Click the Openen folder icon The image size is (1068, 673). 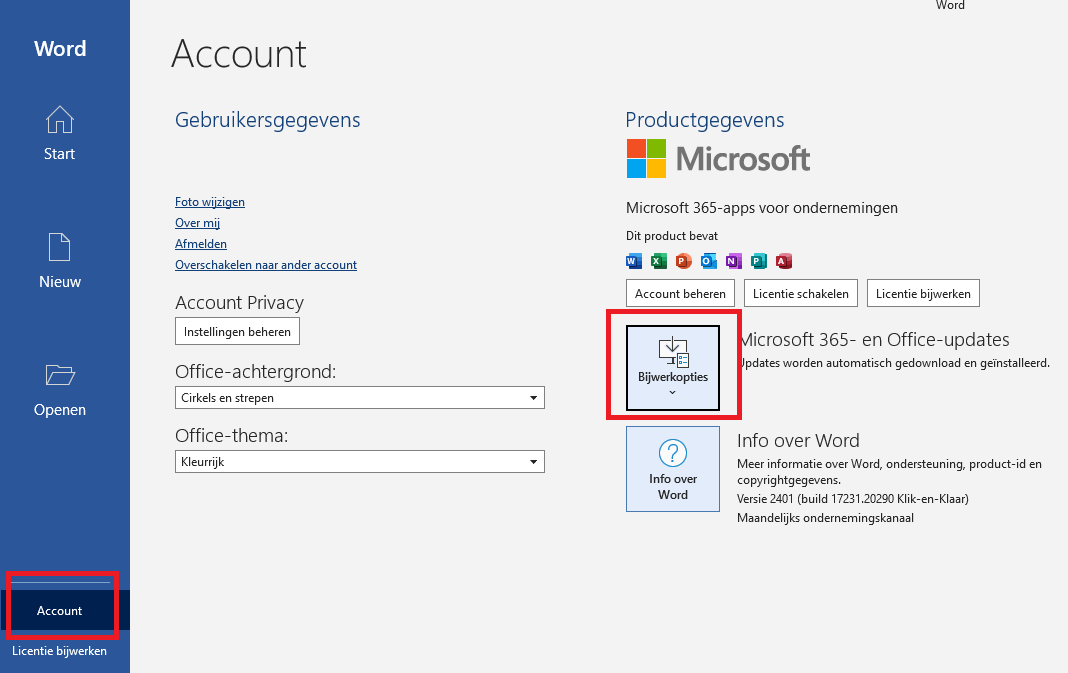coord(60,375)
